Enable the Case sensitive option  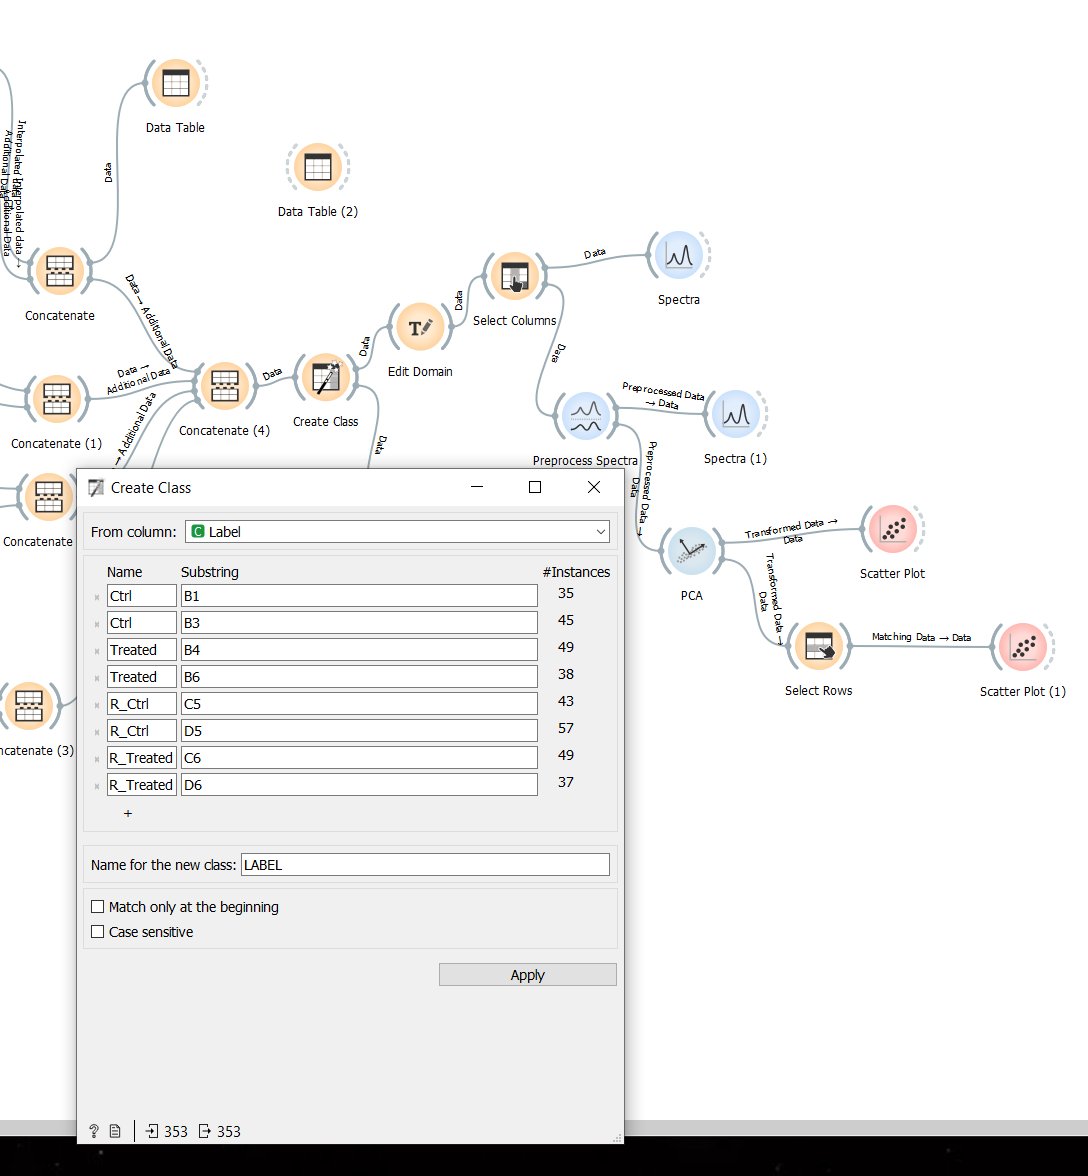97,931
